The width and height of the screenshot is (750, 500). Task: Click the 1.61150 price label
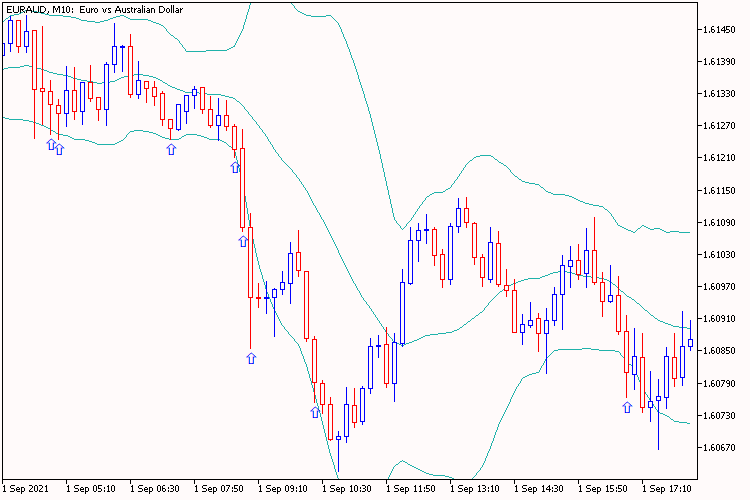(x=719, y=190)
